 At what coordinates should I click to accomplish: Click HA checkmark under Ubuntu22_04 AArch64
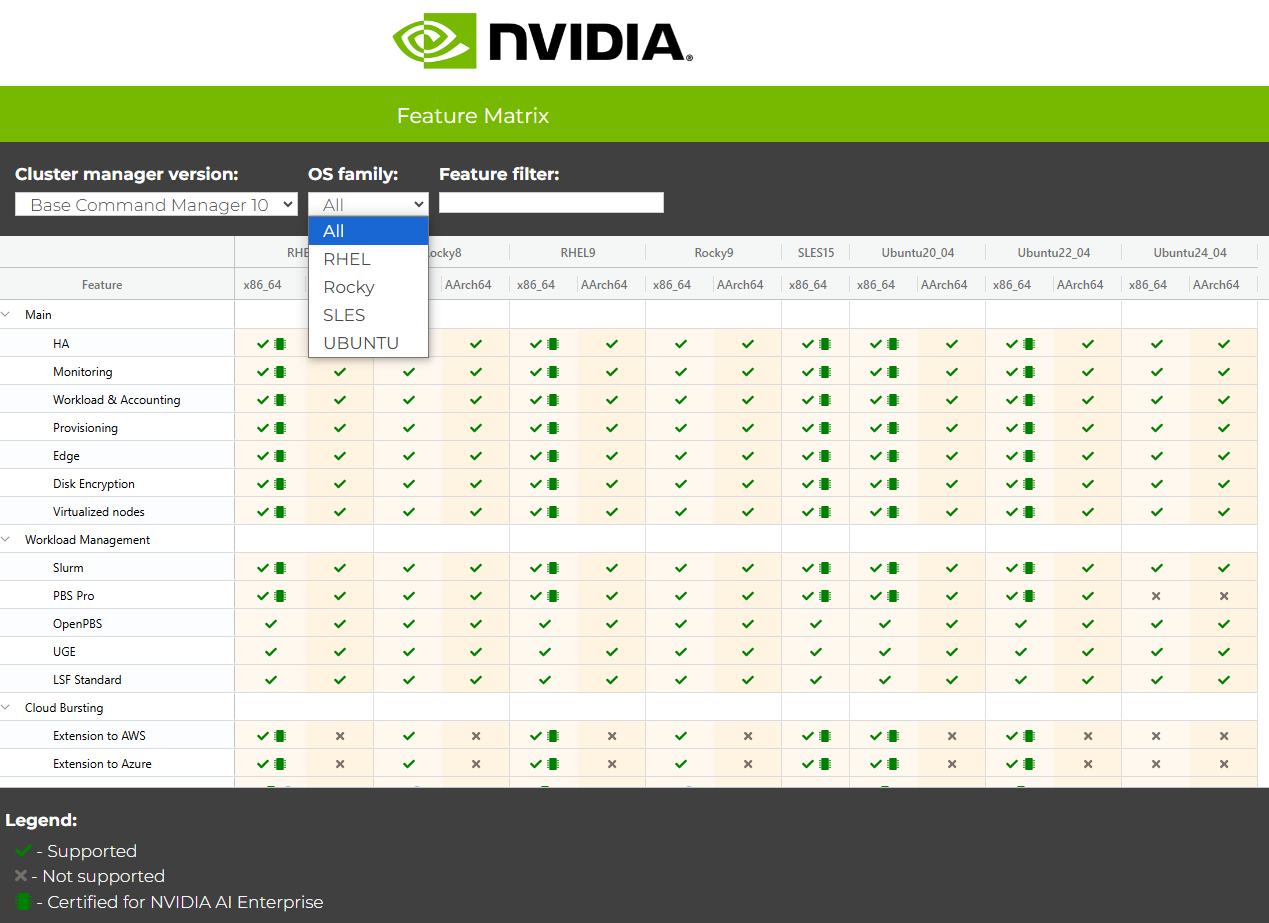1088,343
